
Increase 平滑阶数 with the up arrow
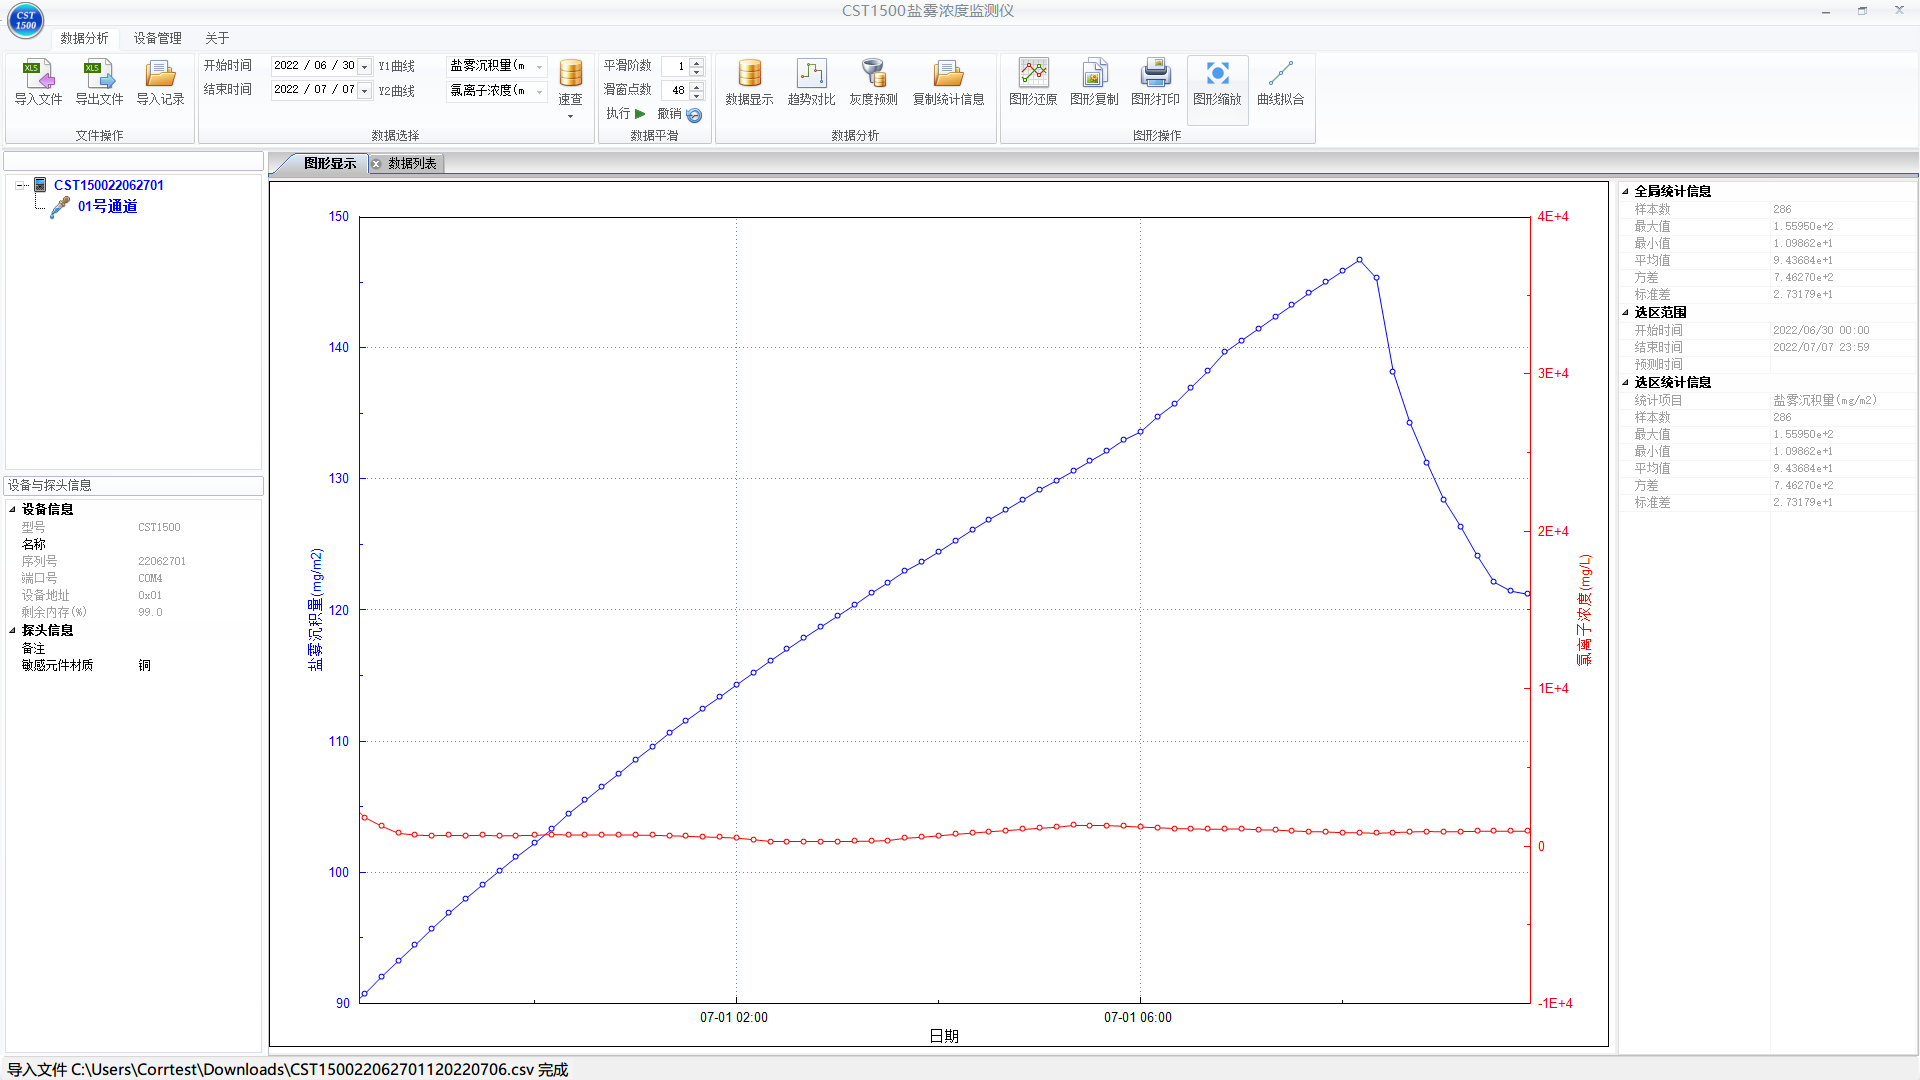click(697, 62)
